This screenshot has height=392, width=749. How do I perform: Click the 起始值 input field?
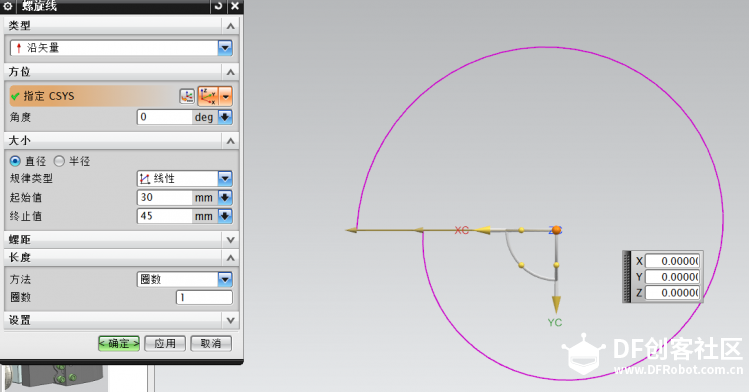point(165,197)
